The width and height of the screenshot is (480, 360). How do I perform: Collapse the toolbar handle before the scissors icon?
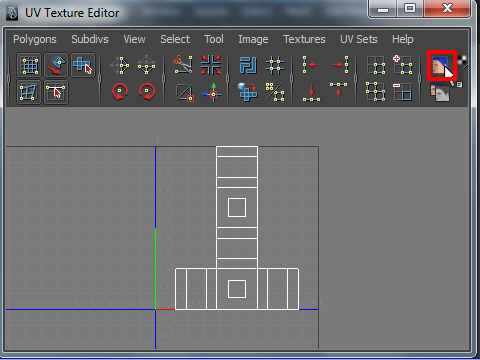click(x=164, y=79)
